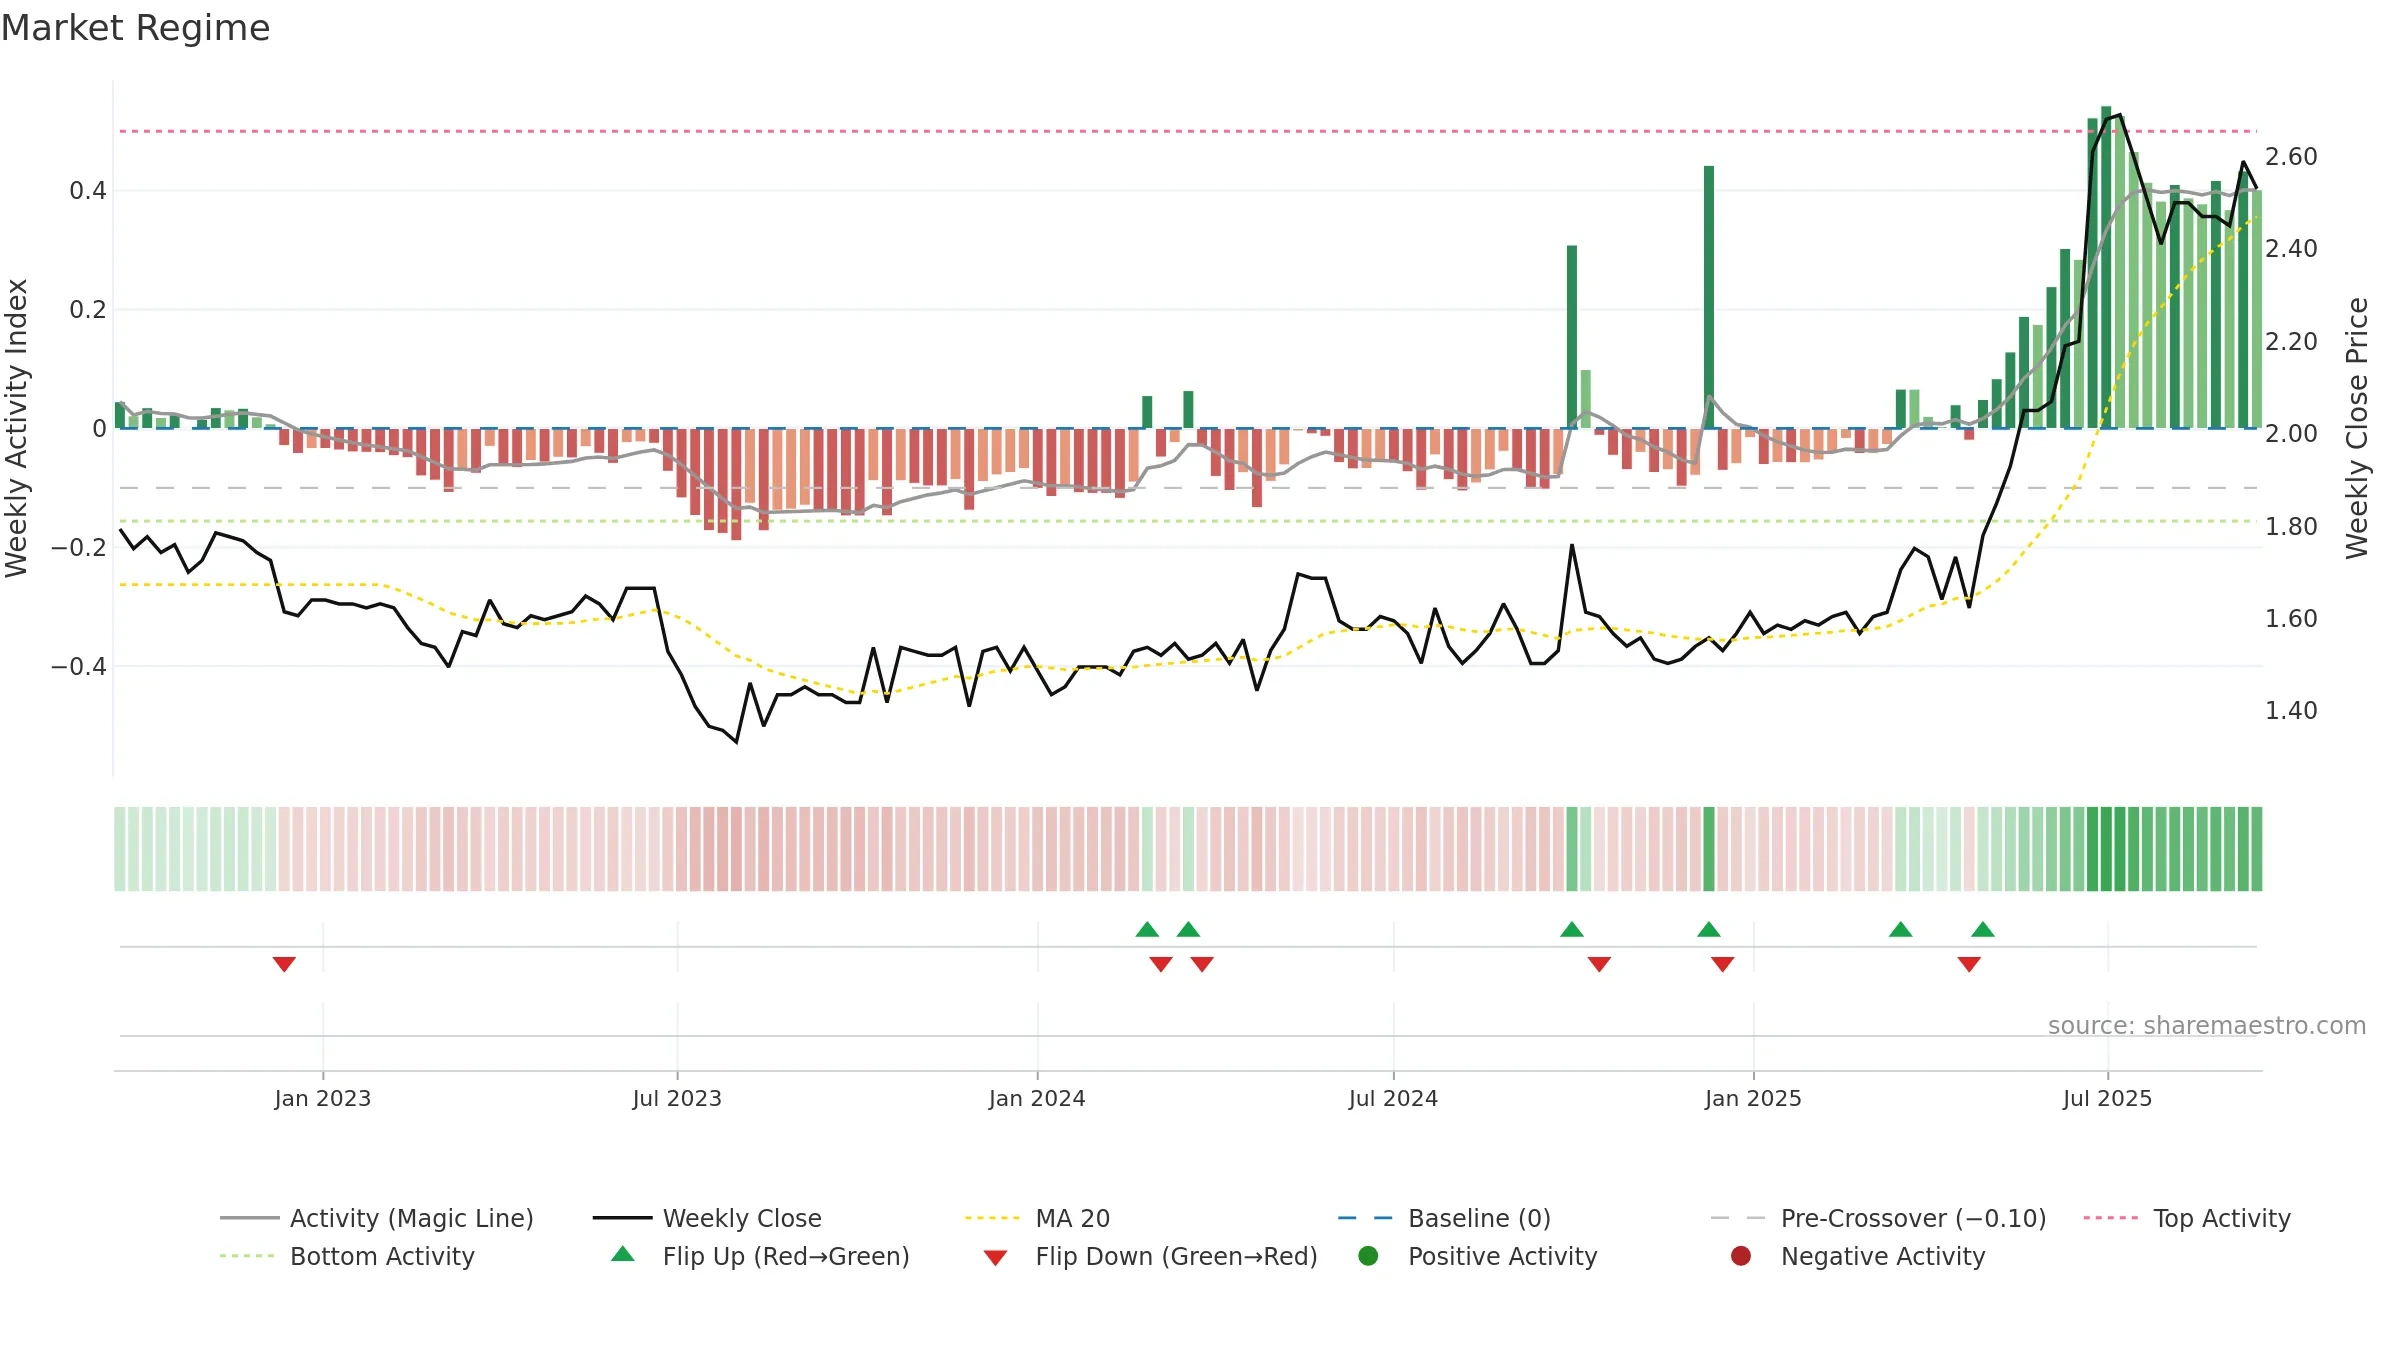
Task: Toggle the Flip Down (Green→Red) legend entry
Action: coord(1150,1256)
